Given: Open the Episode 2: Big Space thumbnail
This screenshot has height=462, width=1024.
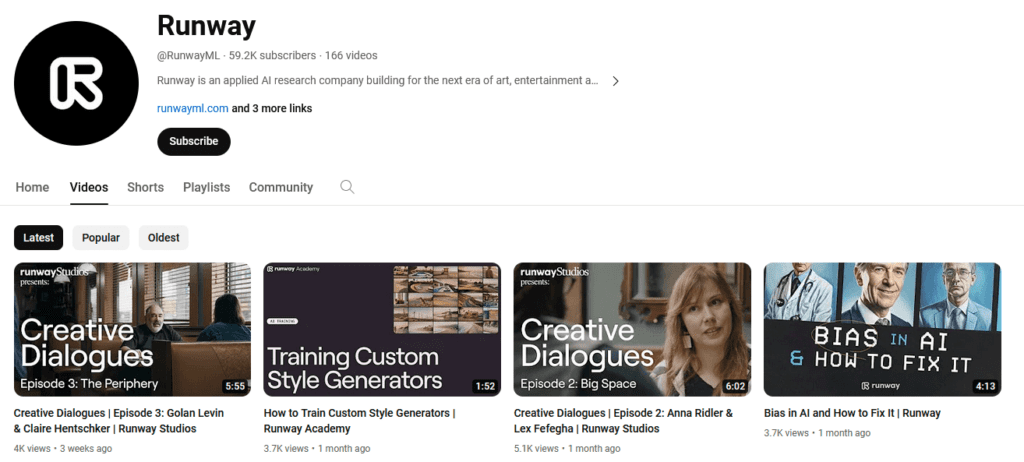Looking at the screenshot, I should 632,329.
